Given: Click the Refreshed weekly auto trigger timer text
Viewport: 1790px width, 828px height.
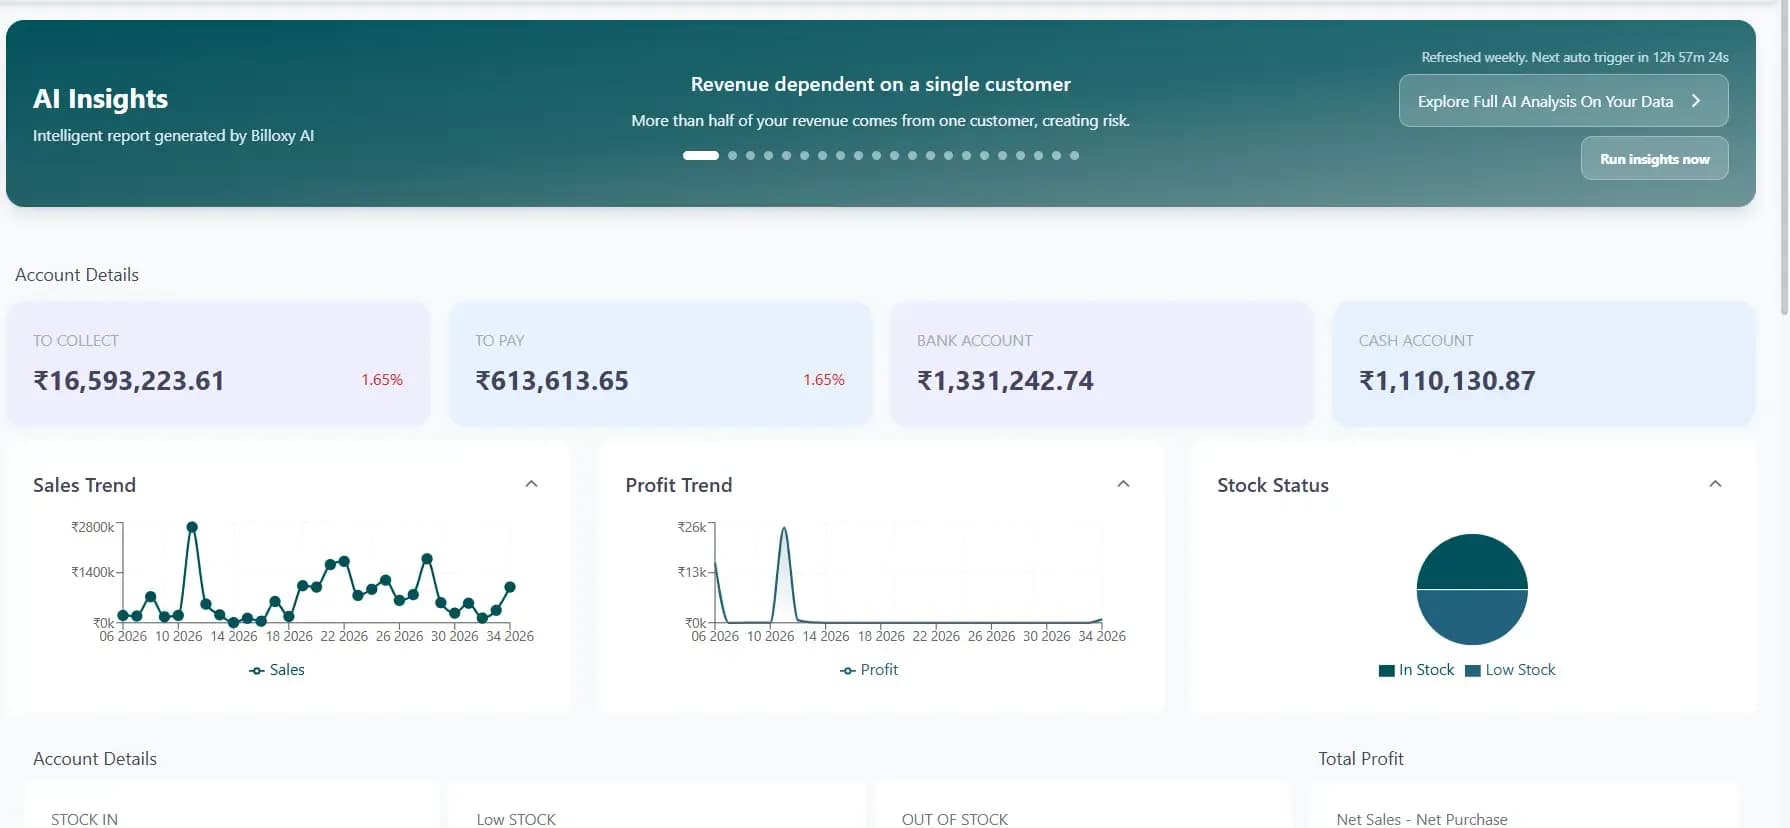Looking at the screenshot, I should tap(1575, 57).
